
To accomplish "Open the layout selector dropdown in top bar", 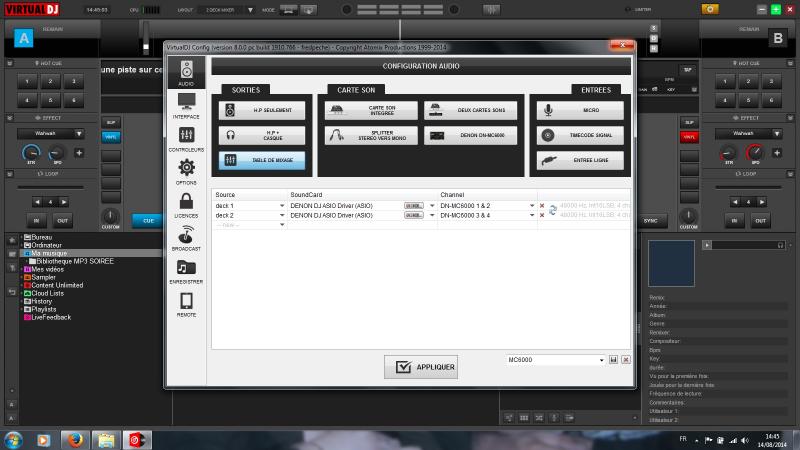I will coord(250,10).
